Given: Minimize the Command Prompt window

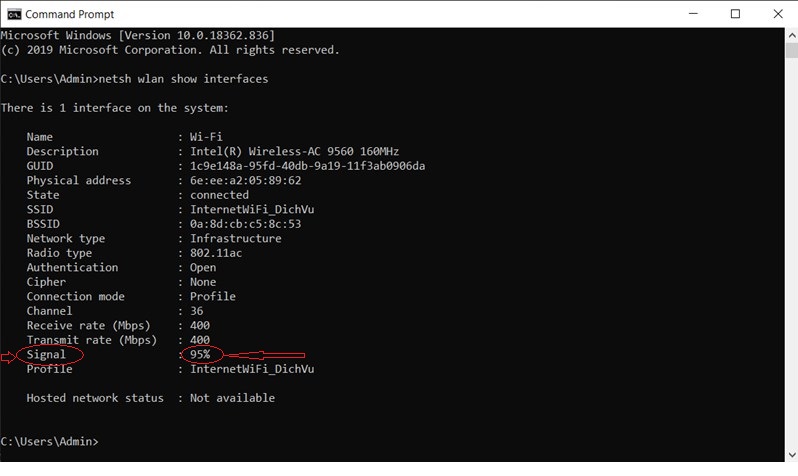Looking at the screenshot, I should 693,14.
